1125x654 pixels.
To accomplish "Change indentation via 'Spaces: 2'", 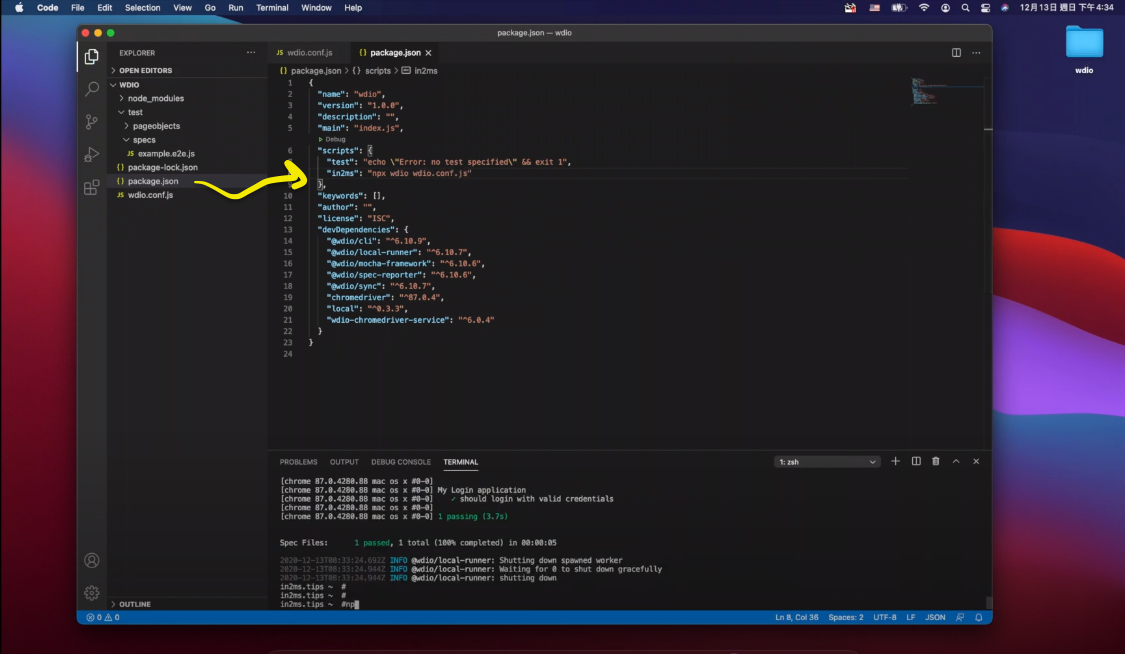I will [846, 617].
